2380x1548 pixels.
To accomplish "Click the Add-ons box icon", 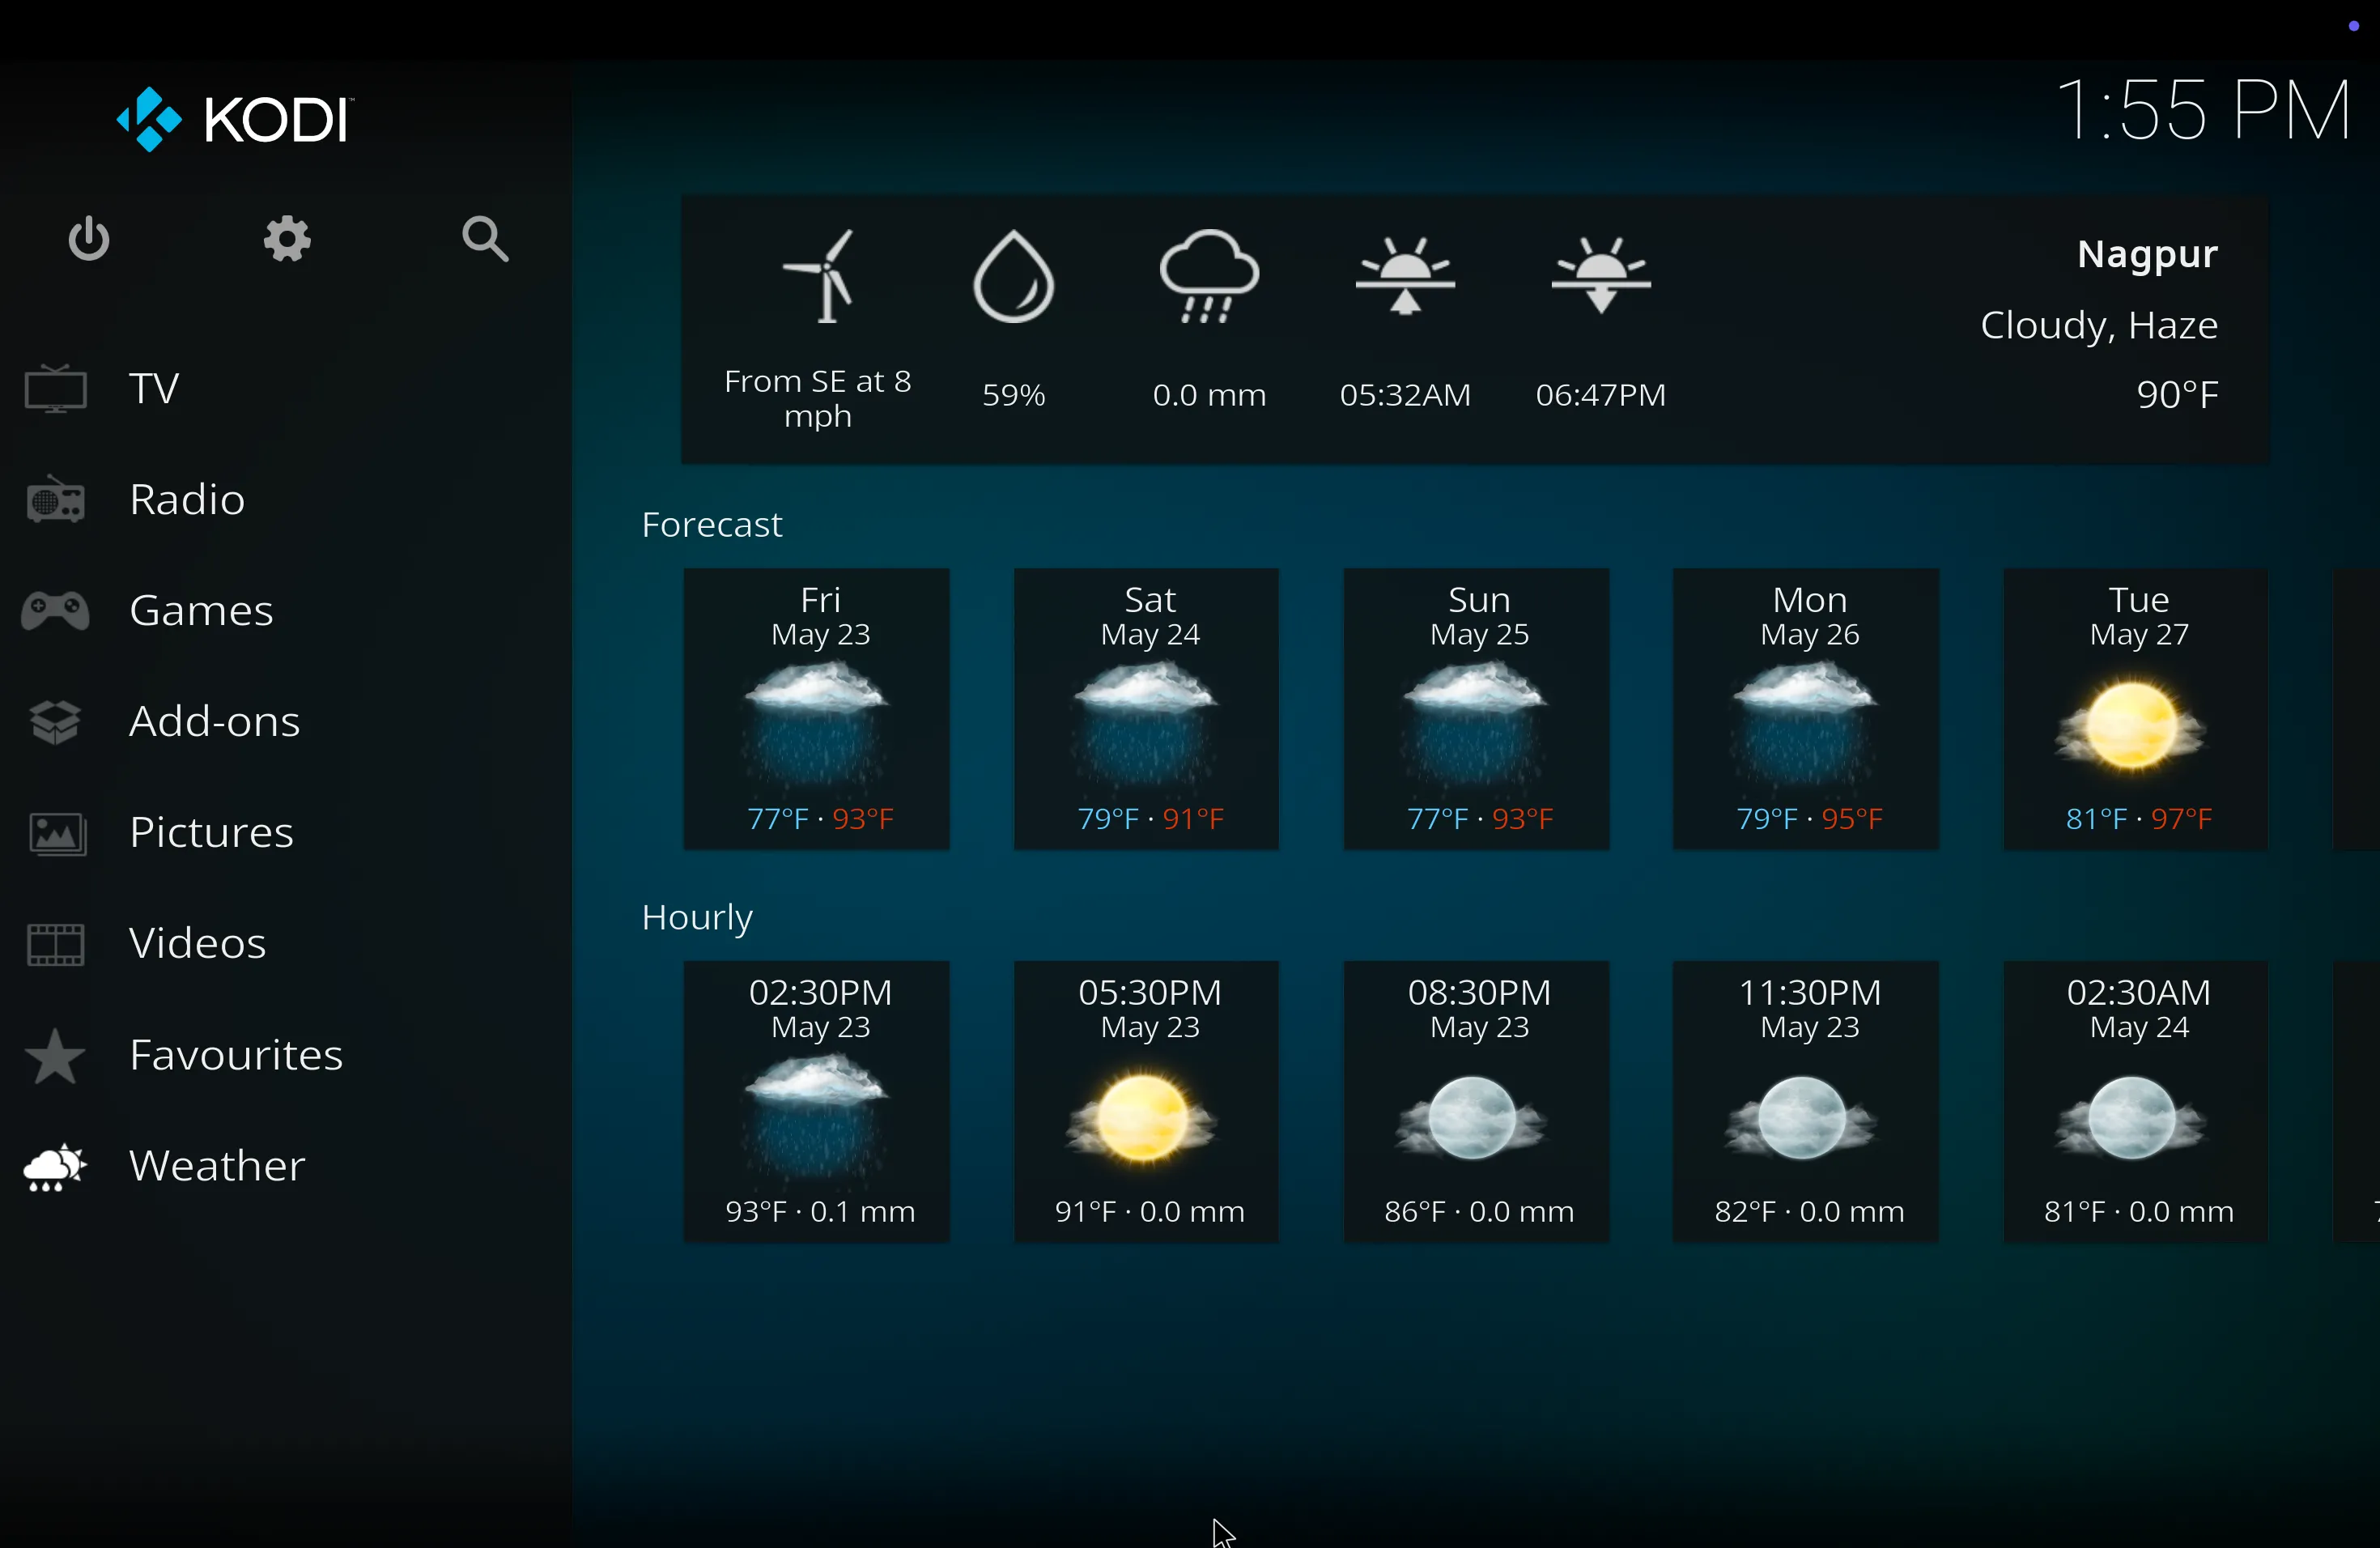I will [56, 721].
